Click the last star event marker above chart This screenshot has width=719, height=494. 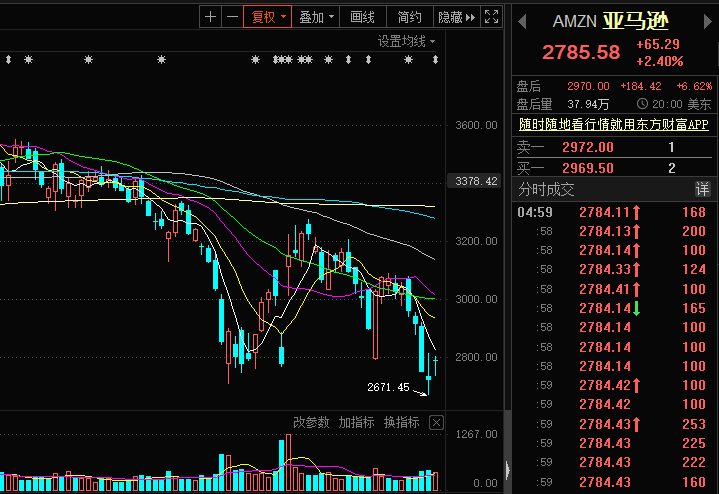tap(408, 61)
